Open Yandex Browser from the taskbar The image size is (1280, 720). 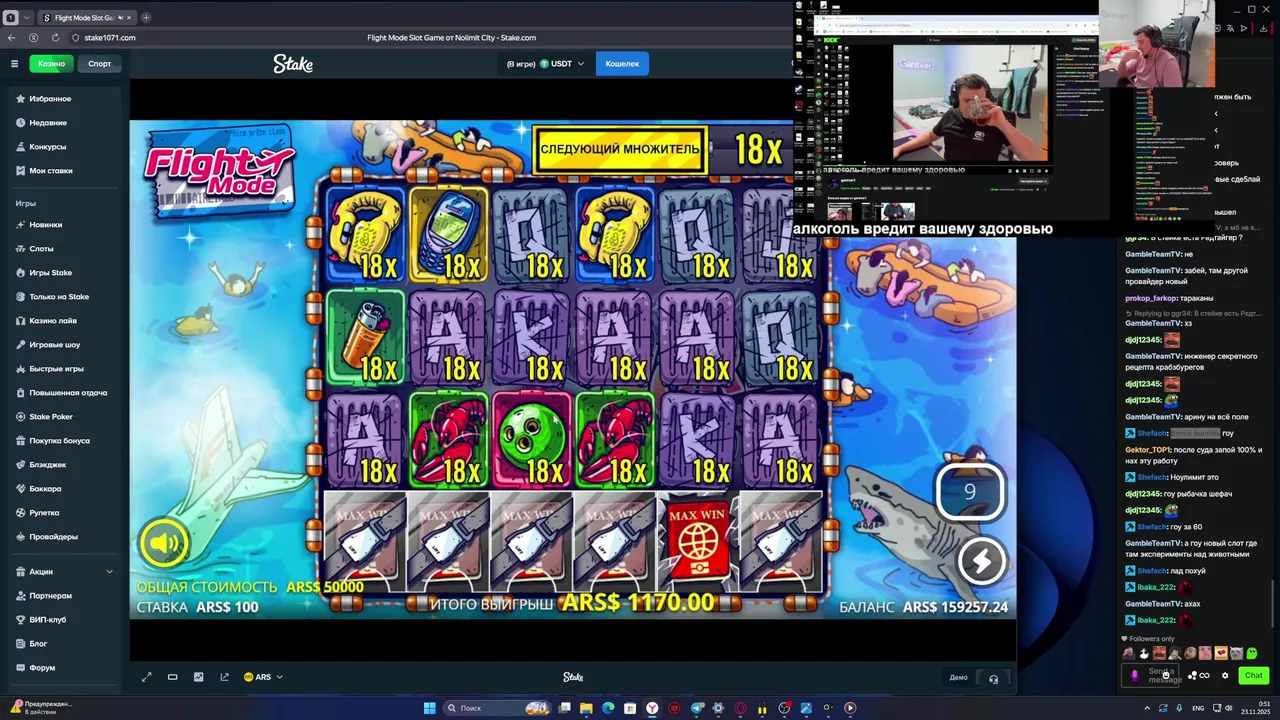[652, 708]
